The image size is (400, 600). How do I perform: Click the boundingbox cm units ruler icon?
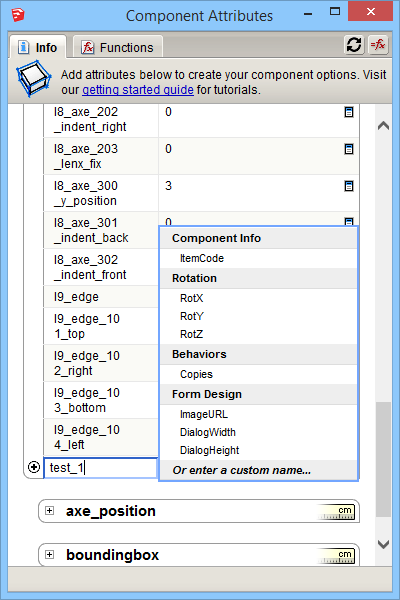click(337, 556)
